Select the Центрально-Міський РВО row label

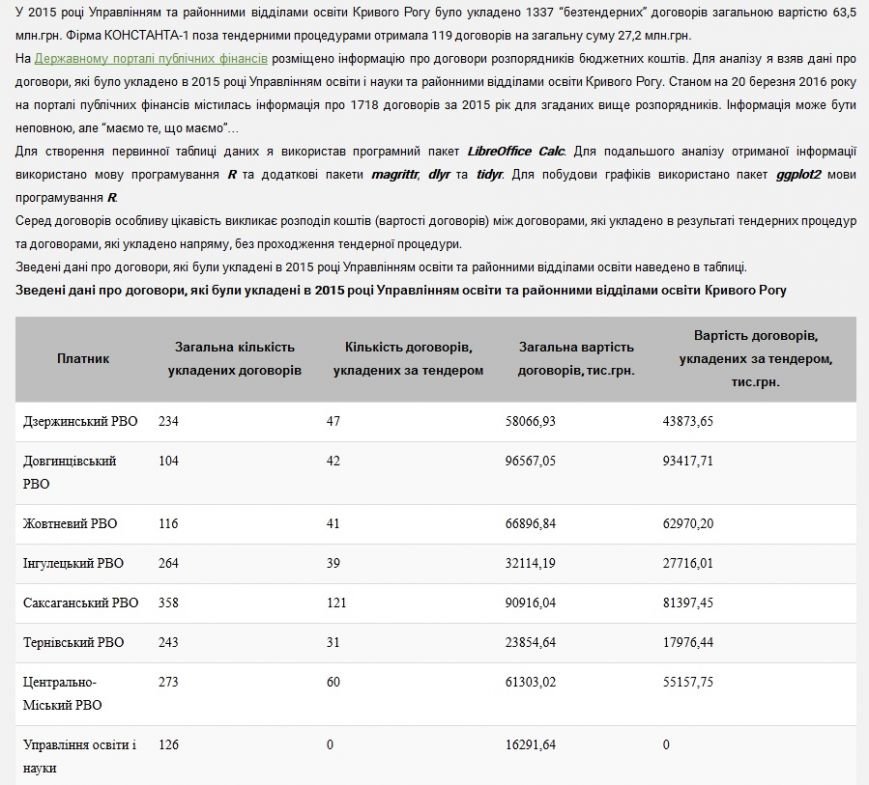click(x=62, y=694)
